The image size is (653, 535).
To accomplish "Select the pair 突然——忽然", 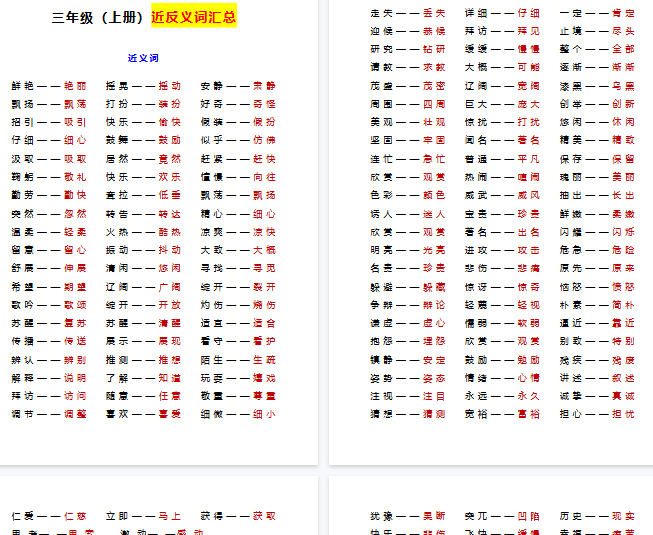I will [x=49, y=214].
